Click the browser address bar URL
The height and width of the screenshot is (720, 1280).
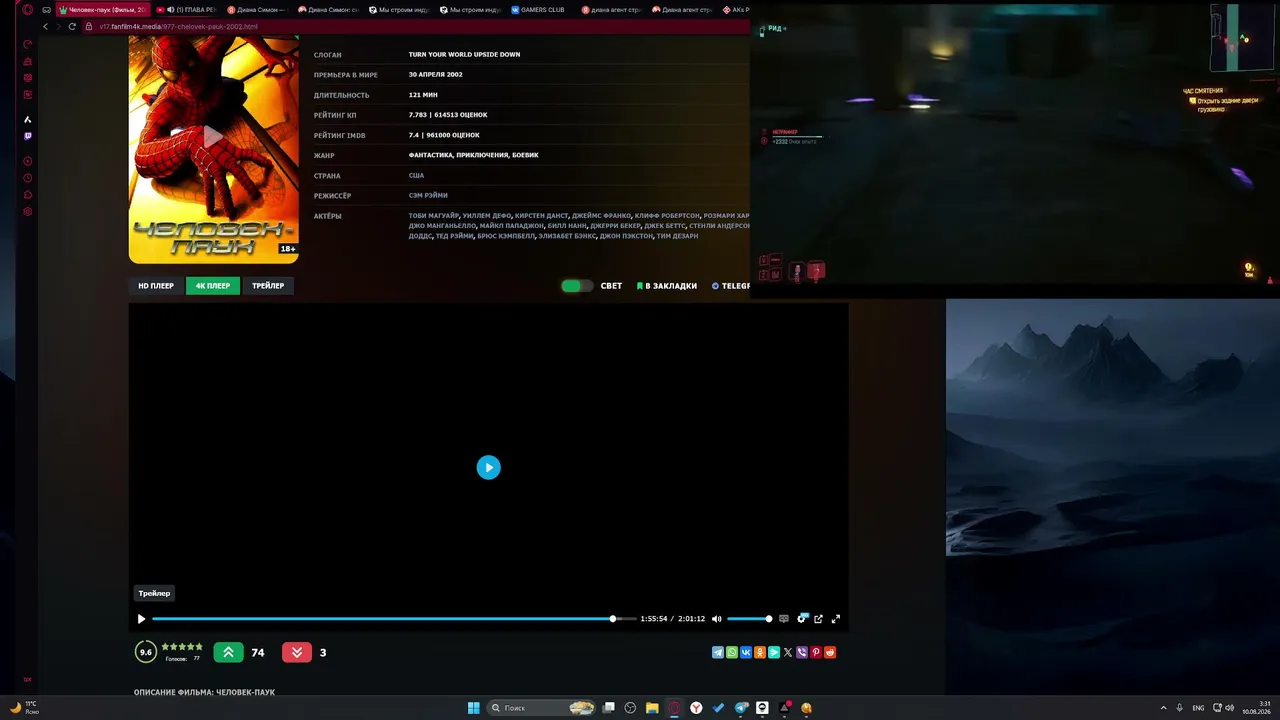pos(178,26)
